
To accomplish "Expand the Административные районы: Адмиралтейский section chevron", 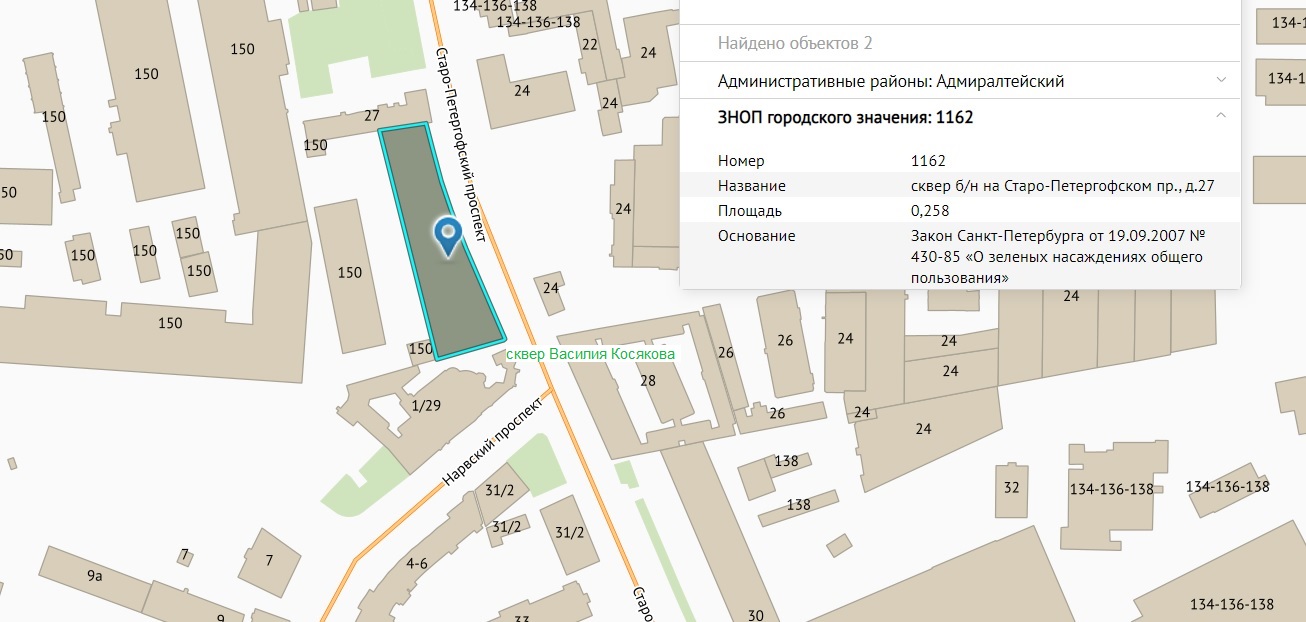I will pos(1221,81).
